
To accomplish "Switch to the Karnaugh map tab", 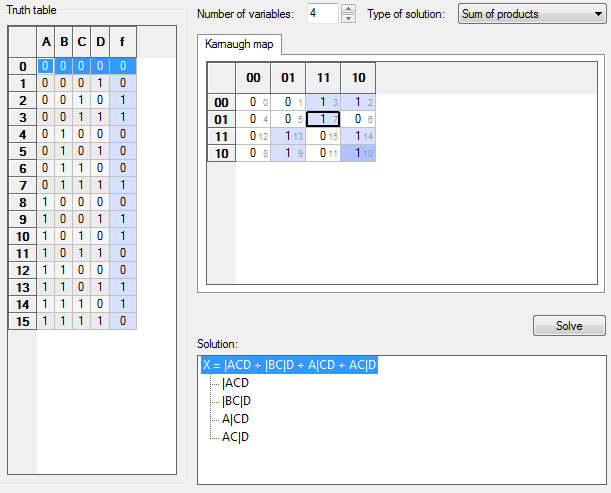I will (x=239, y=44).
